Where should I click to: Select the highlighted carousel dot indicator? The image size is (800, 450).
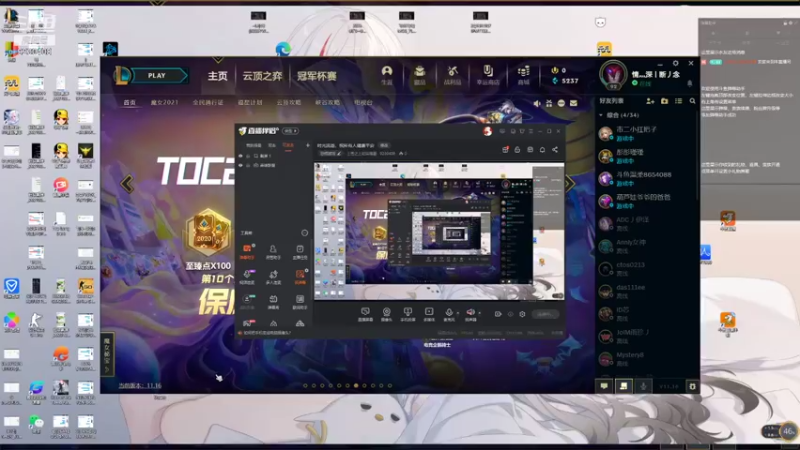pyautogui.click(x=356, y=386)
